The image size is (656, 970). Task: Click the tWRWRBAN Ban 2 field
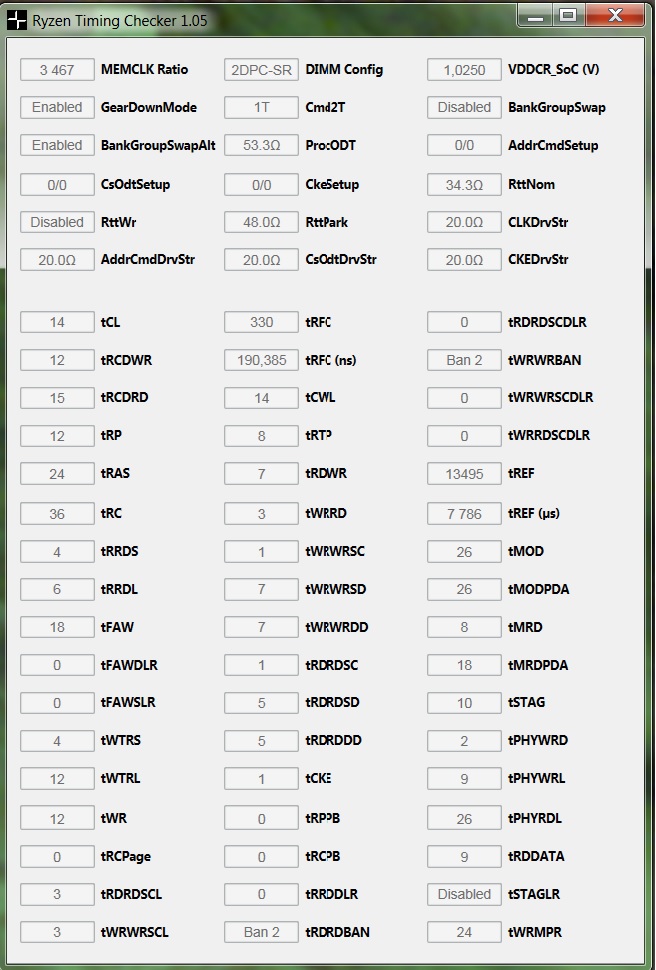tap(464, 360)
